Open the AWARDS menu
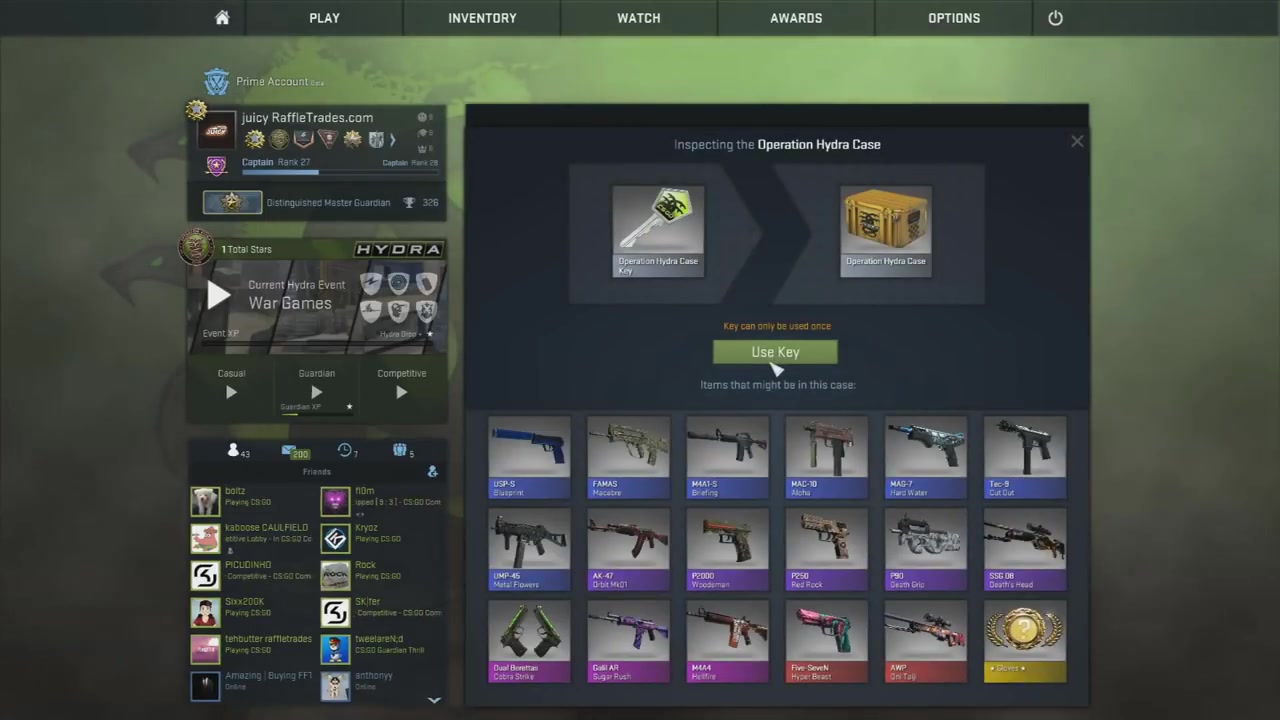Viewport: 1280px width, 720px height. pyautogui.click(x=796, y=18)
